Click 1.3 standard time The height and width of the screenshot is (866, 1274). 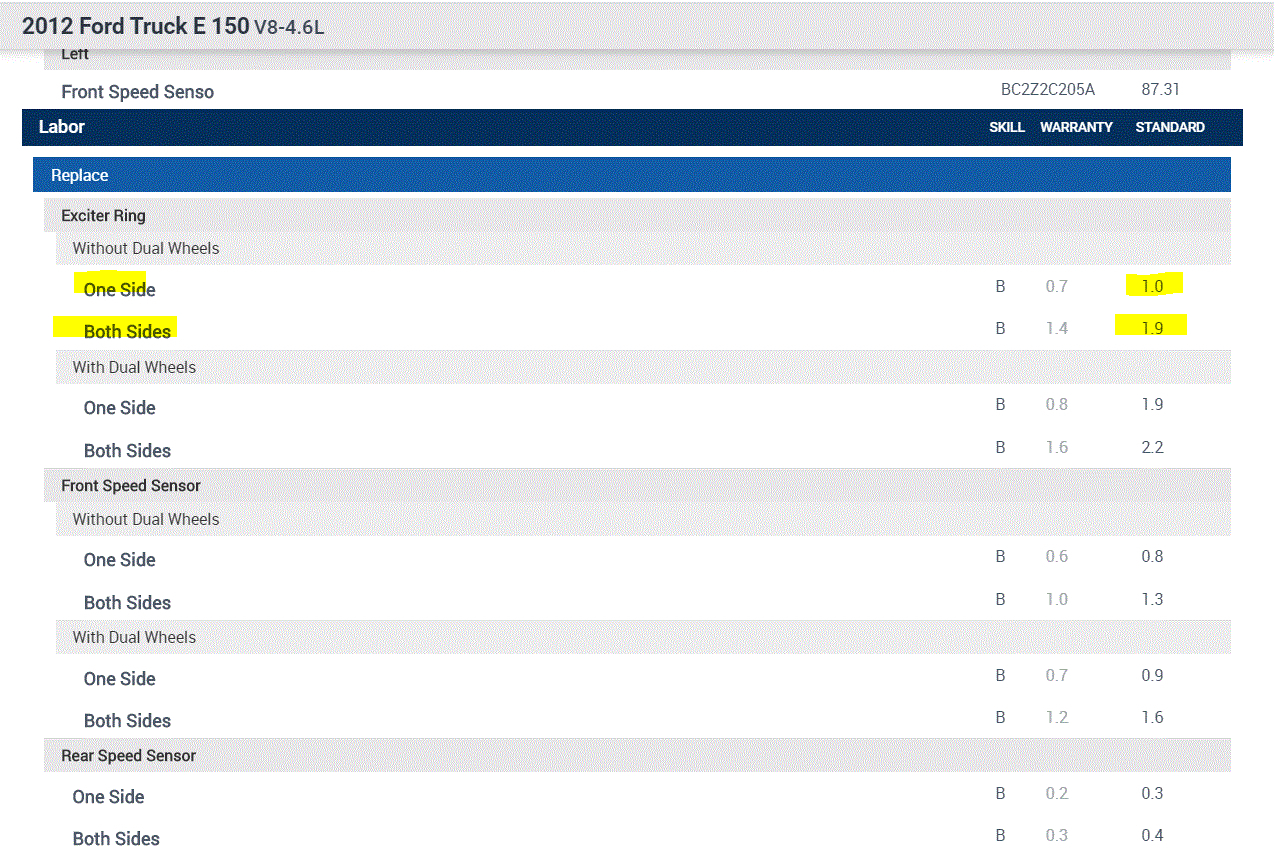pos(1152,599)
